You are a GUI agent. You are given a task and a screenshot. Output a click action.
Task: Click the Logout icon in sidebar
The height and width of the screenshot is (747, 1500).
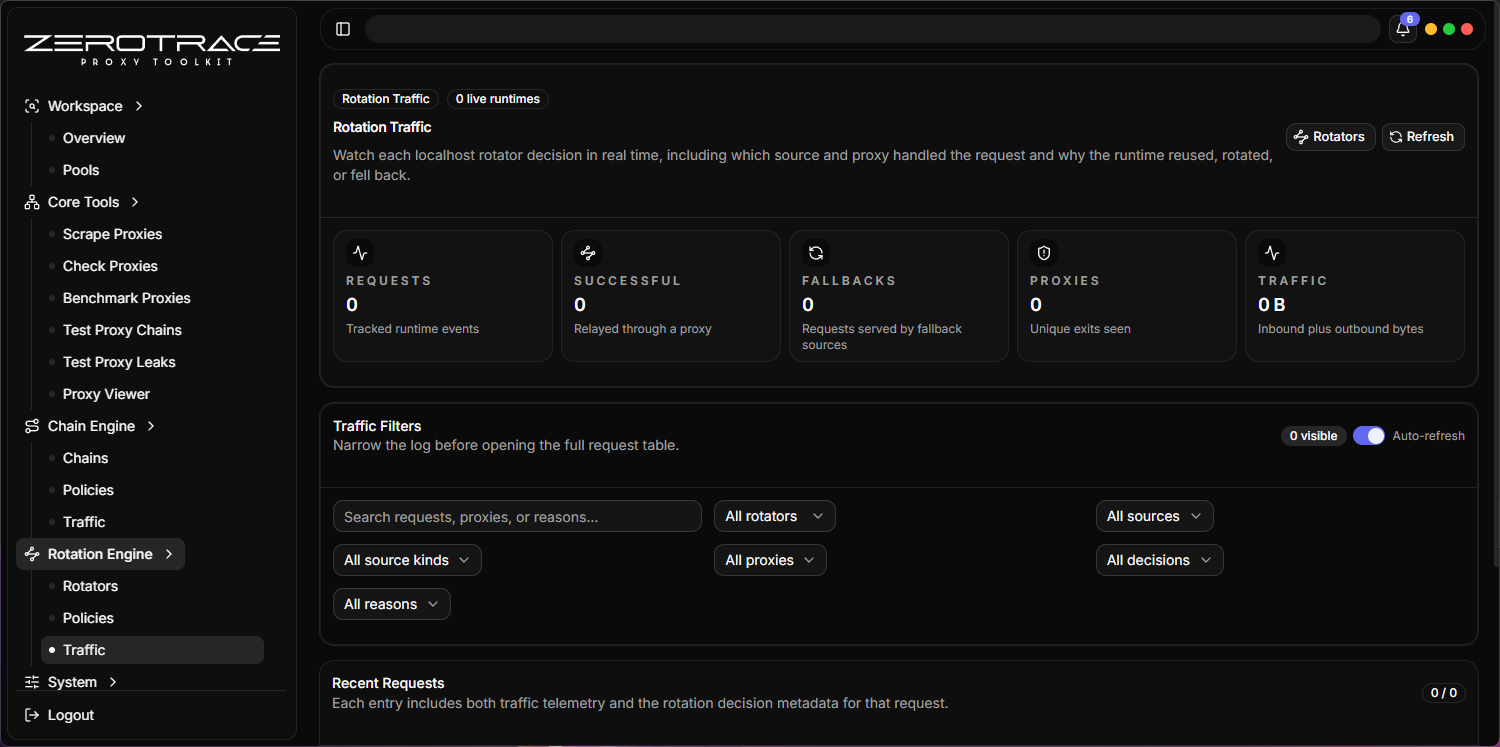(32, 715)
